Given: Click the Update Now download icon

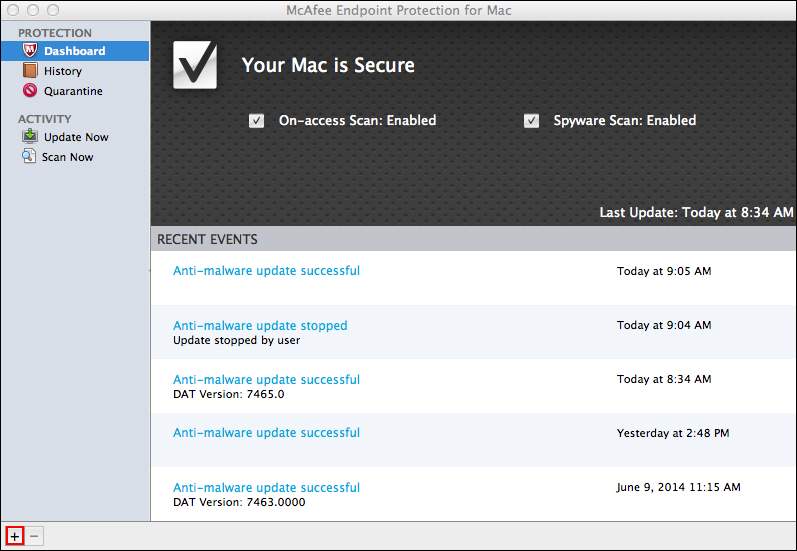Looking at the screenshot, I should [x=30, y=136].
